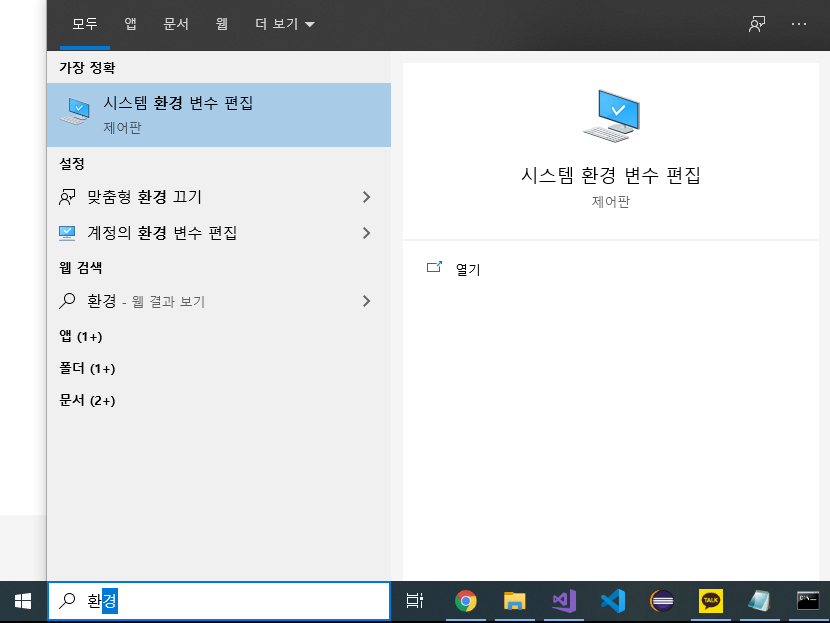Click the computer icon of the best match
The width and height of the screenshot is (830, 623).
tap(75, 111)
